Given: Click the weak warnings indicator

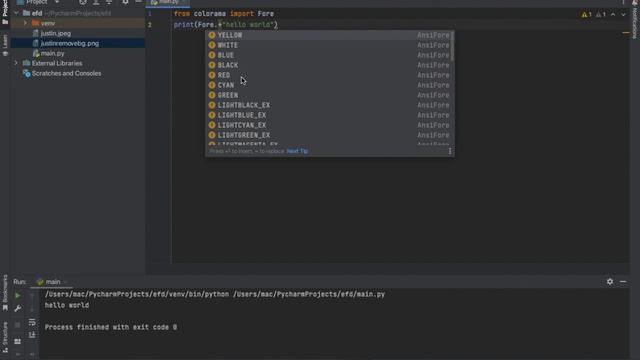Looking at the screenshot, I should (601, 14).
